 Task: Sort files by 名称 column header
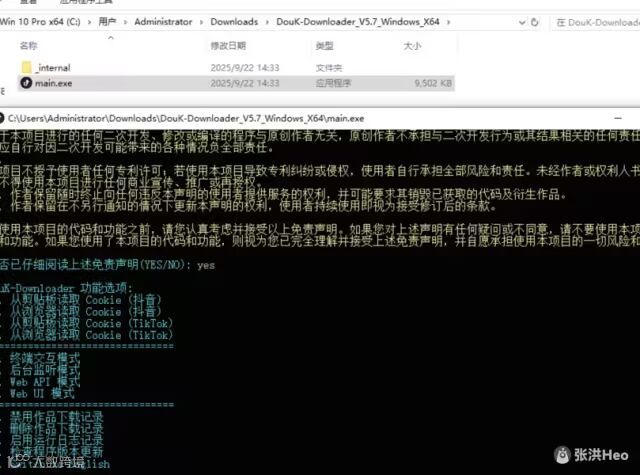click(29, 46)
